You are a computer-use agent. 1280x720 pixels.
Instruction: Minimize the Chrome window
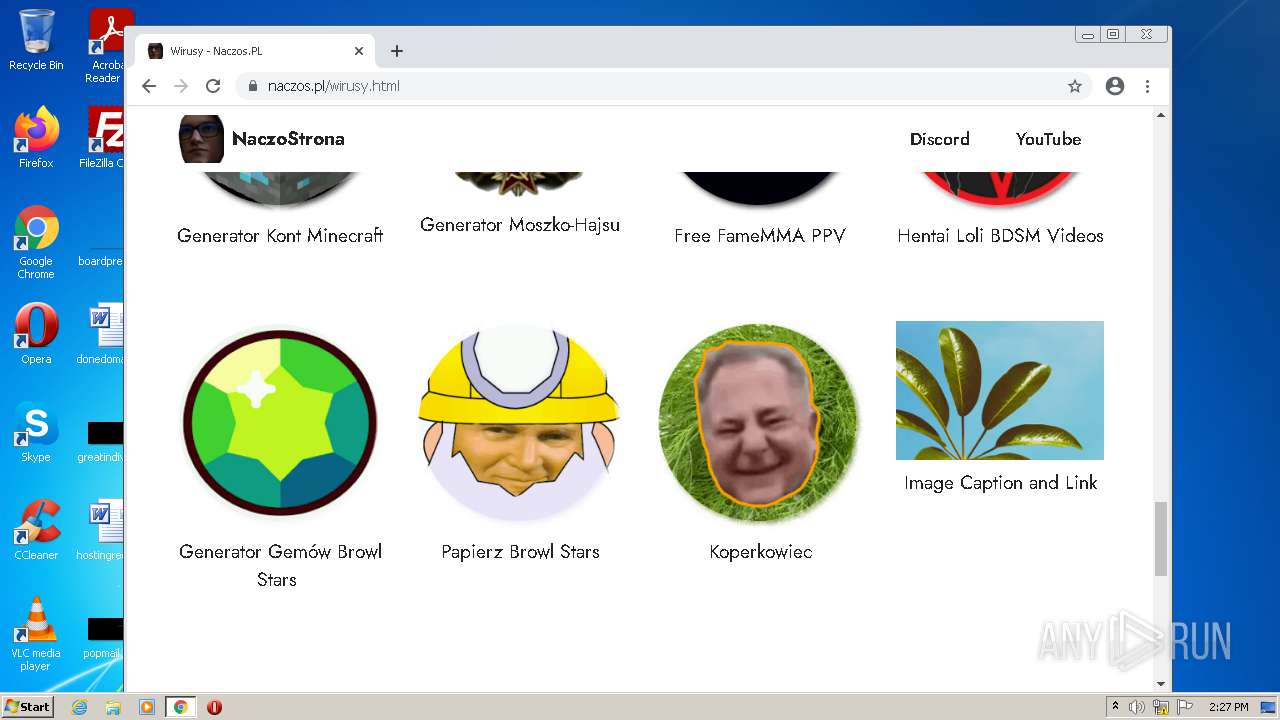pyautogui.click(x=1087, y=34)
